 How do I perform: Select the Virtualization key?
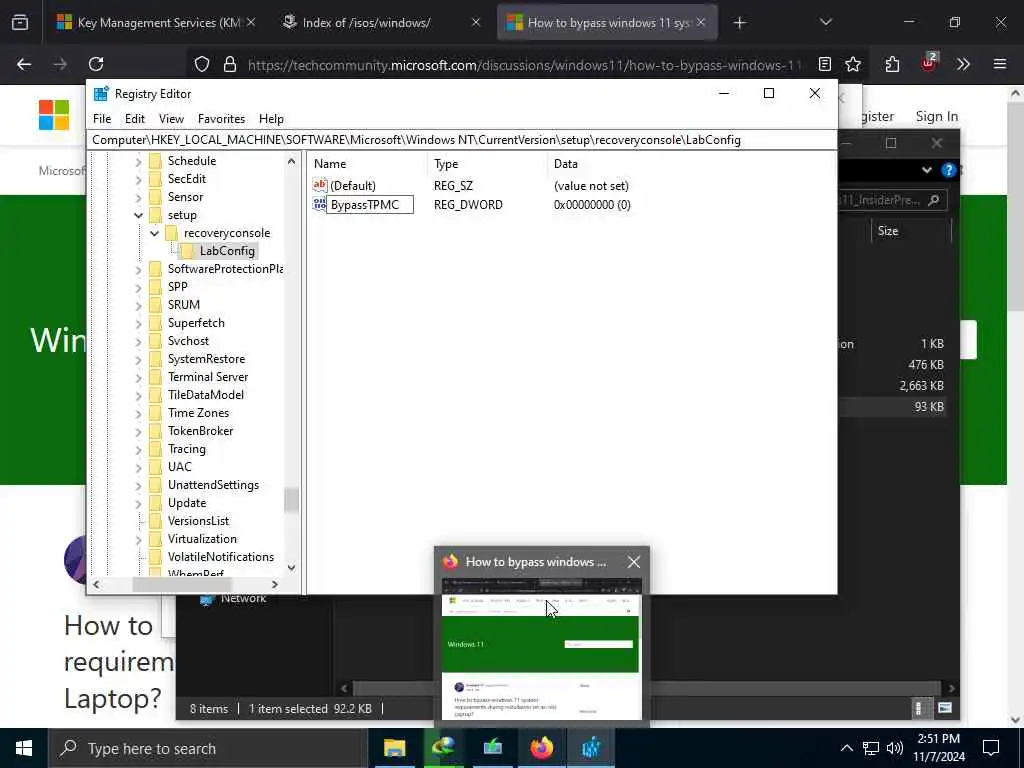point(202,539)
